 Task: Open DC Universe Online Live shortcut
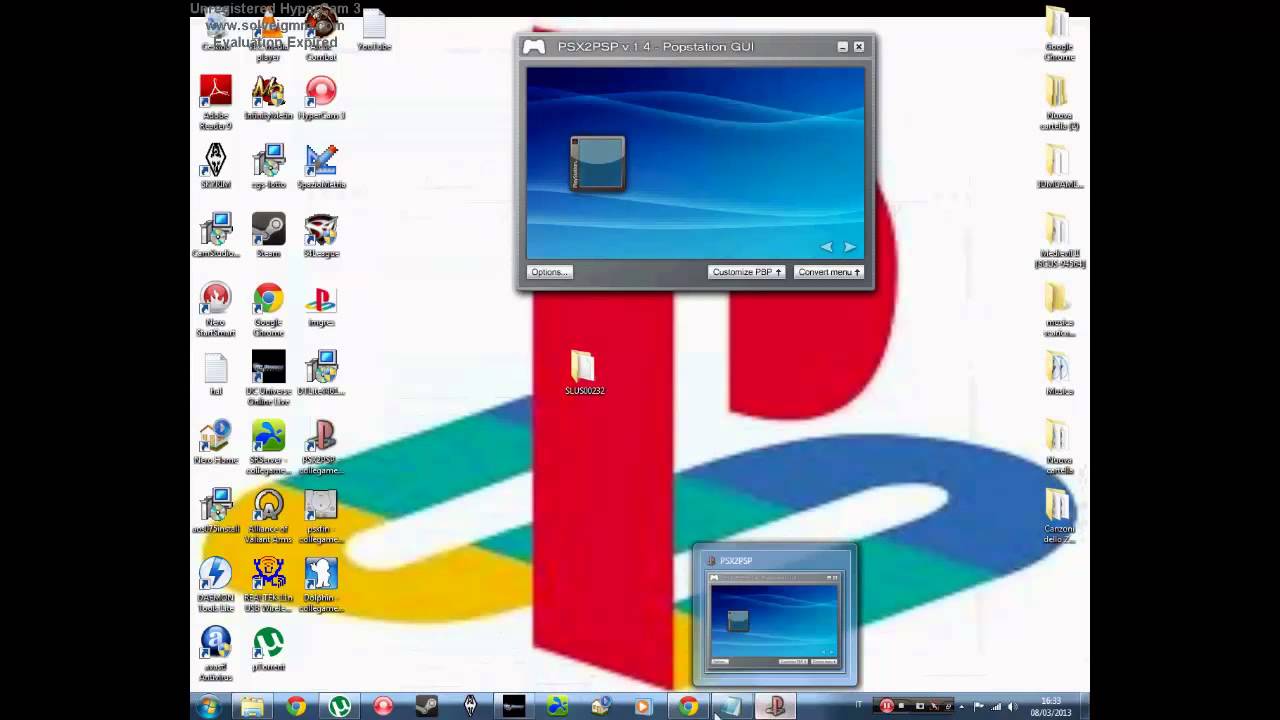coord(268,378)
